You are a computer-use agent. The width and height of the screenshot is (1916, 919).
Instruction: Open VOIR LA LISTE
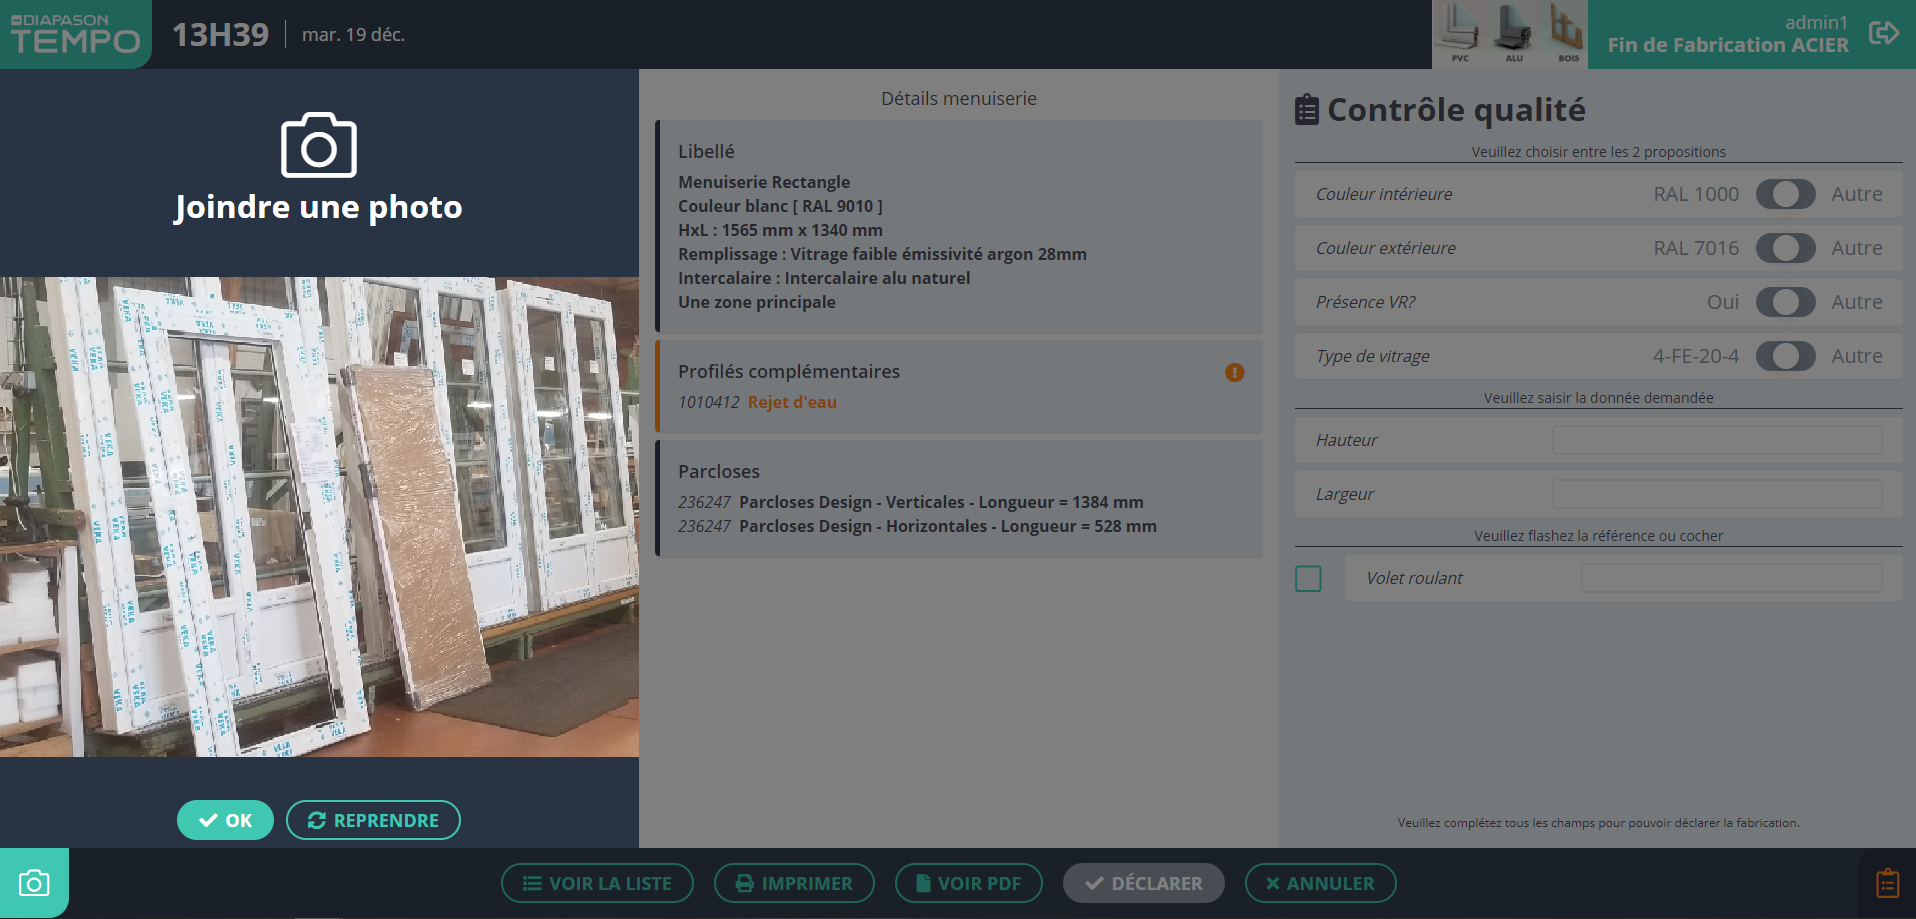coord(597,883)
